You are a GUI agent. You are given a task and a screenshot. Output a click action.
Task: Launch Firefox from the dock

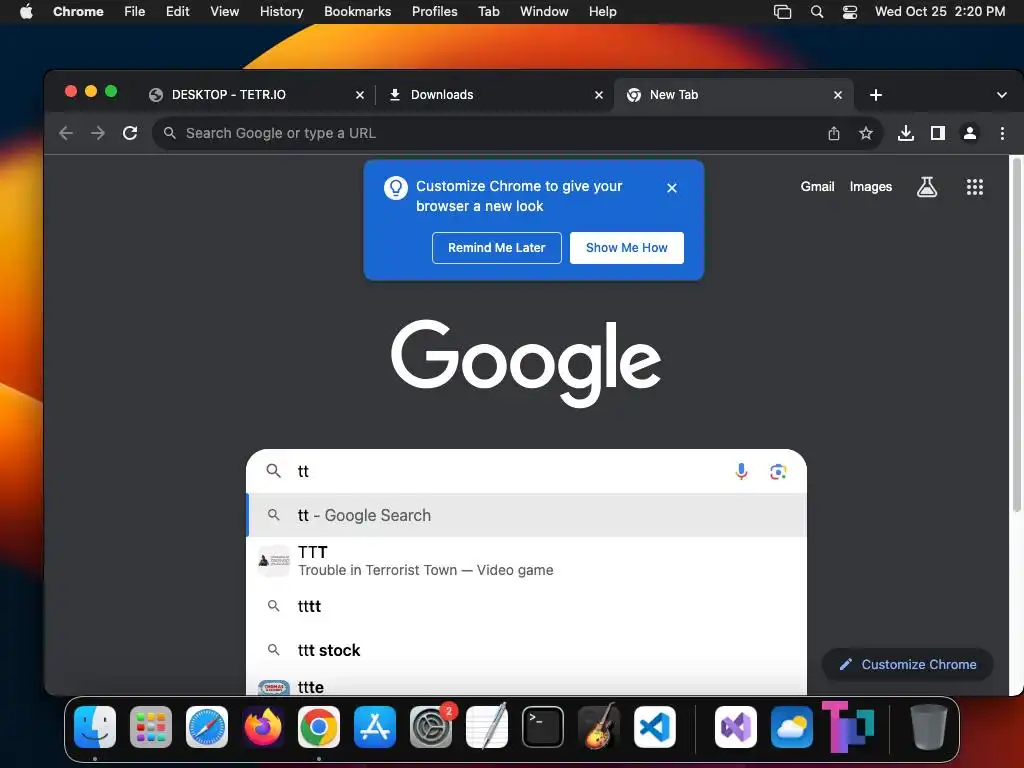tap(263, 727)
